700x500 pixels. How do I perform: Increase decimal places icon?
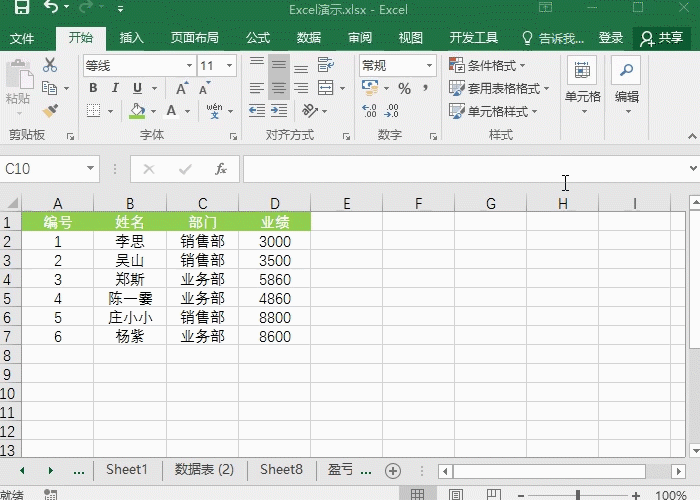tap(369, 111)
